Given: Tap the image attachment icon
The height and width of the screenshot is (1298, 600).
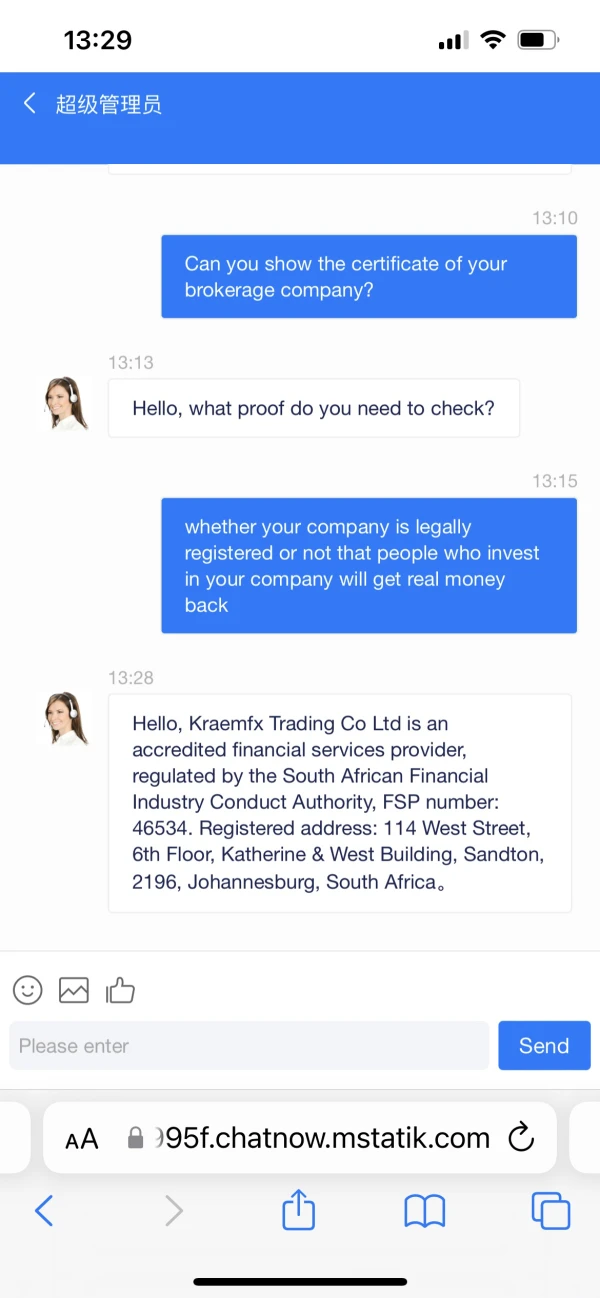Looking at the screenshot, I should pyautogui.click(x=74, y=990).
